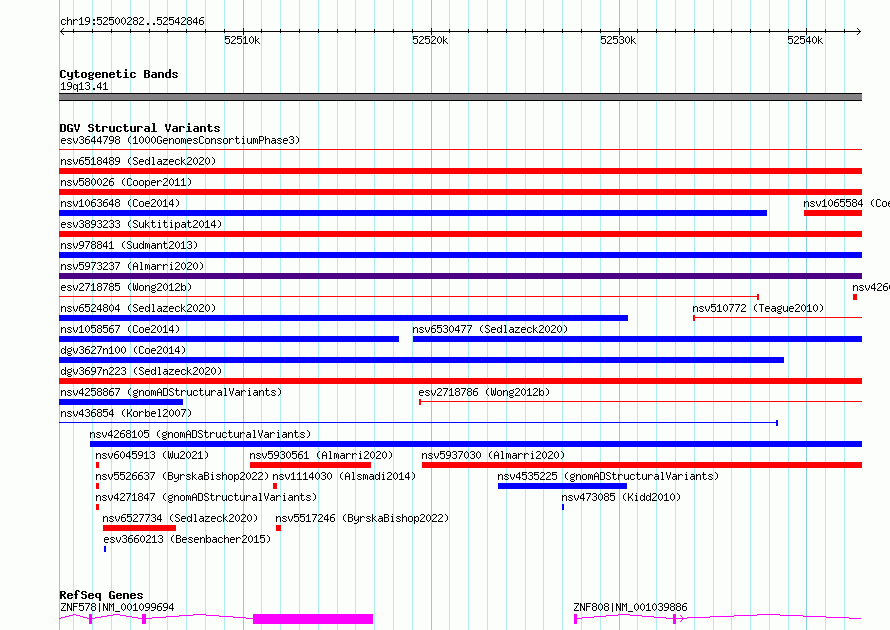Image resolution: width=890 pixels, height=630 pixels.
Task: Select the nsv6527734 Sedlazeck2020 label
Action: tap(180, 518)
